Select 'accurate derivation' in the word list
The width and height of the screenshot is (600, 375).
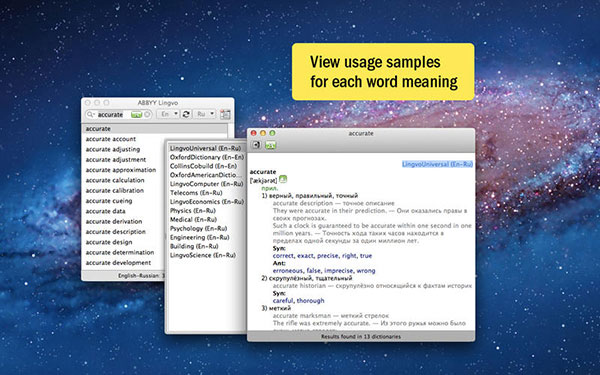[x=114, y=222]
